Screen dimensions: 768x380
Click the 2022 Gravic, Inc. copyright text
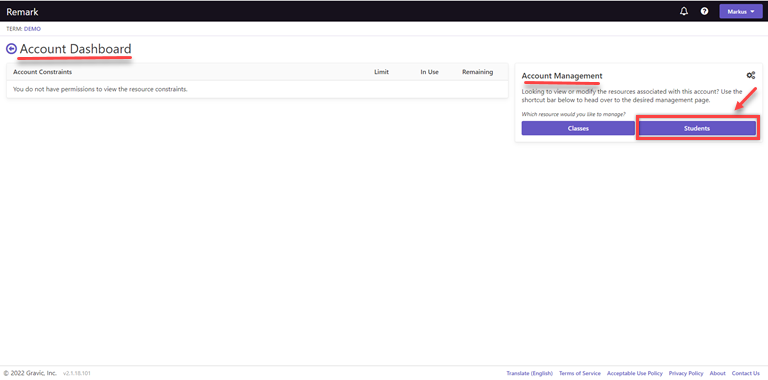click(x=30, y=373)
